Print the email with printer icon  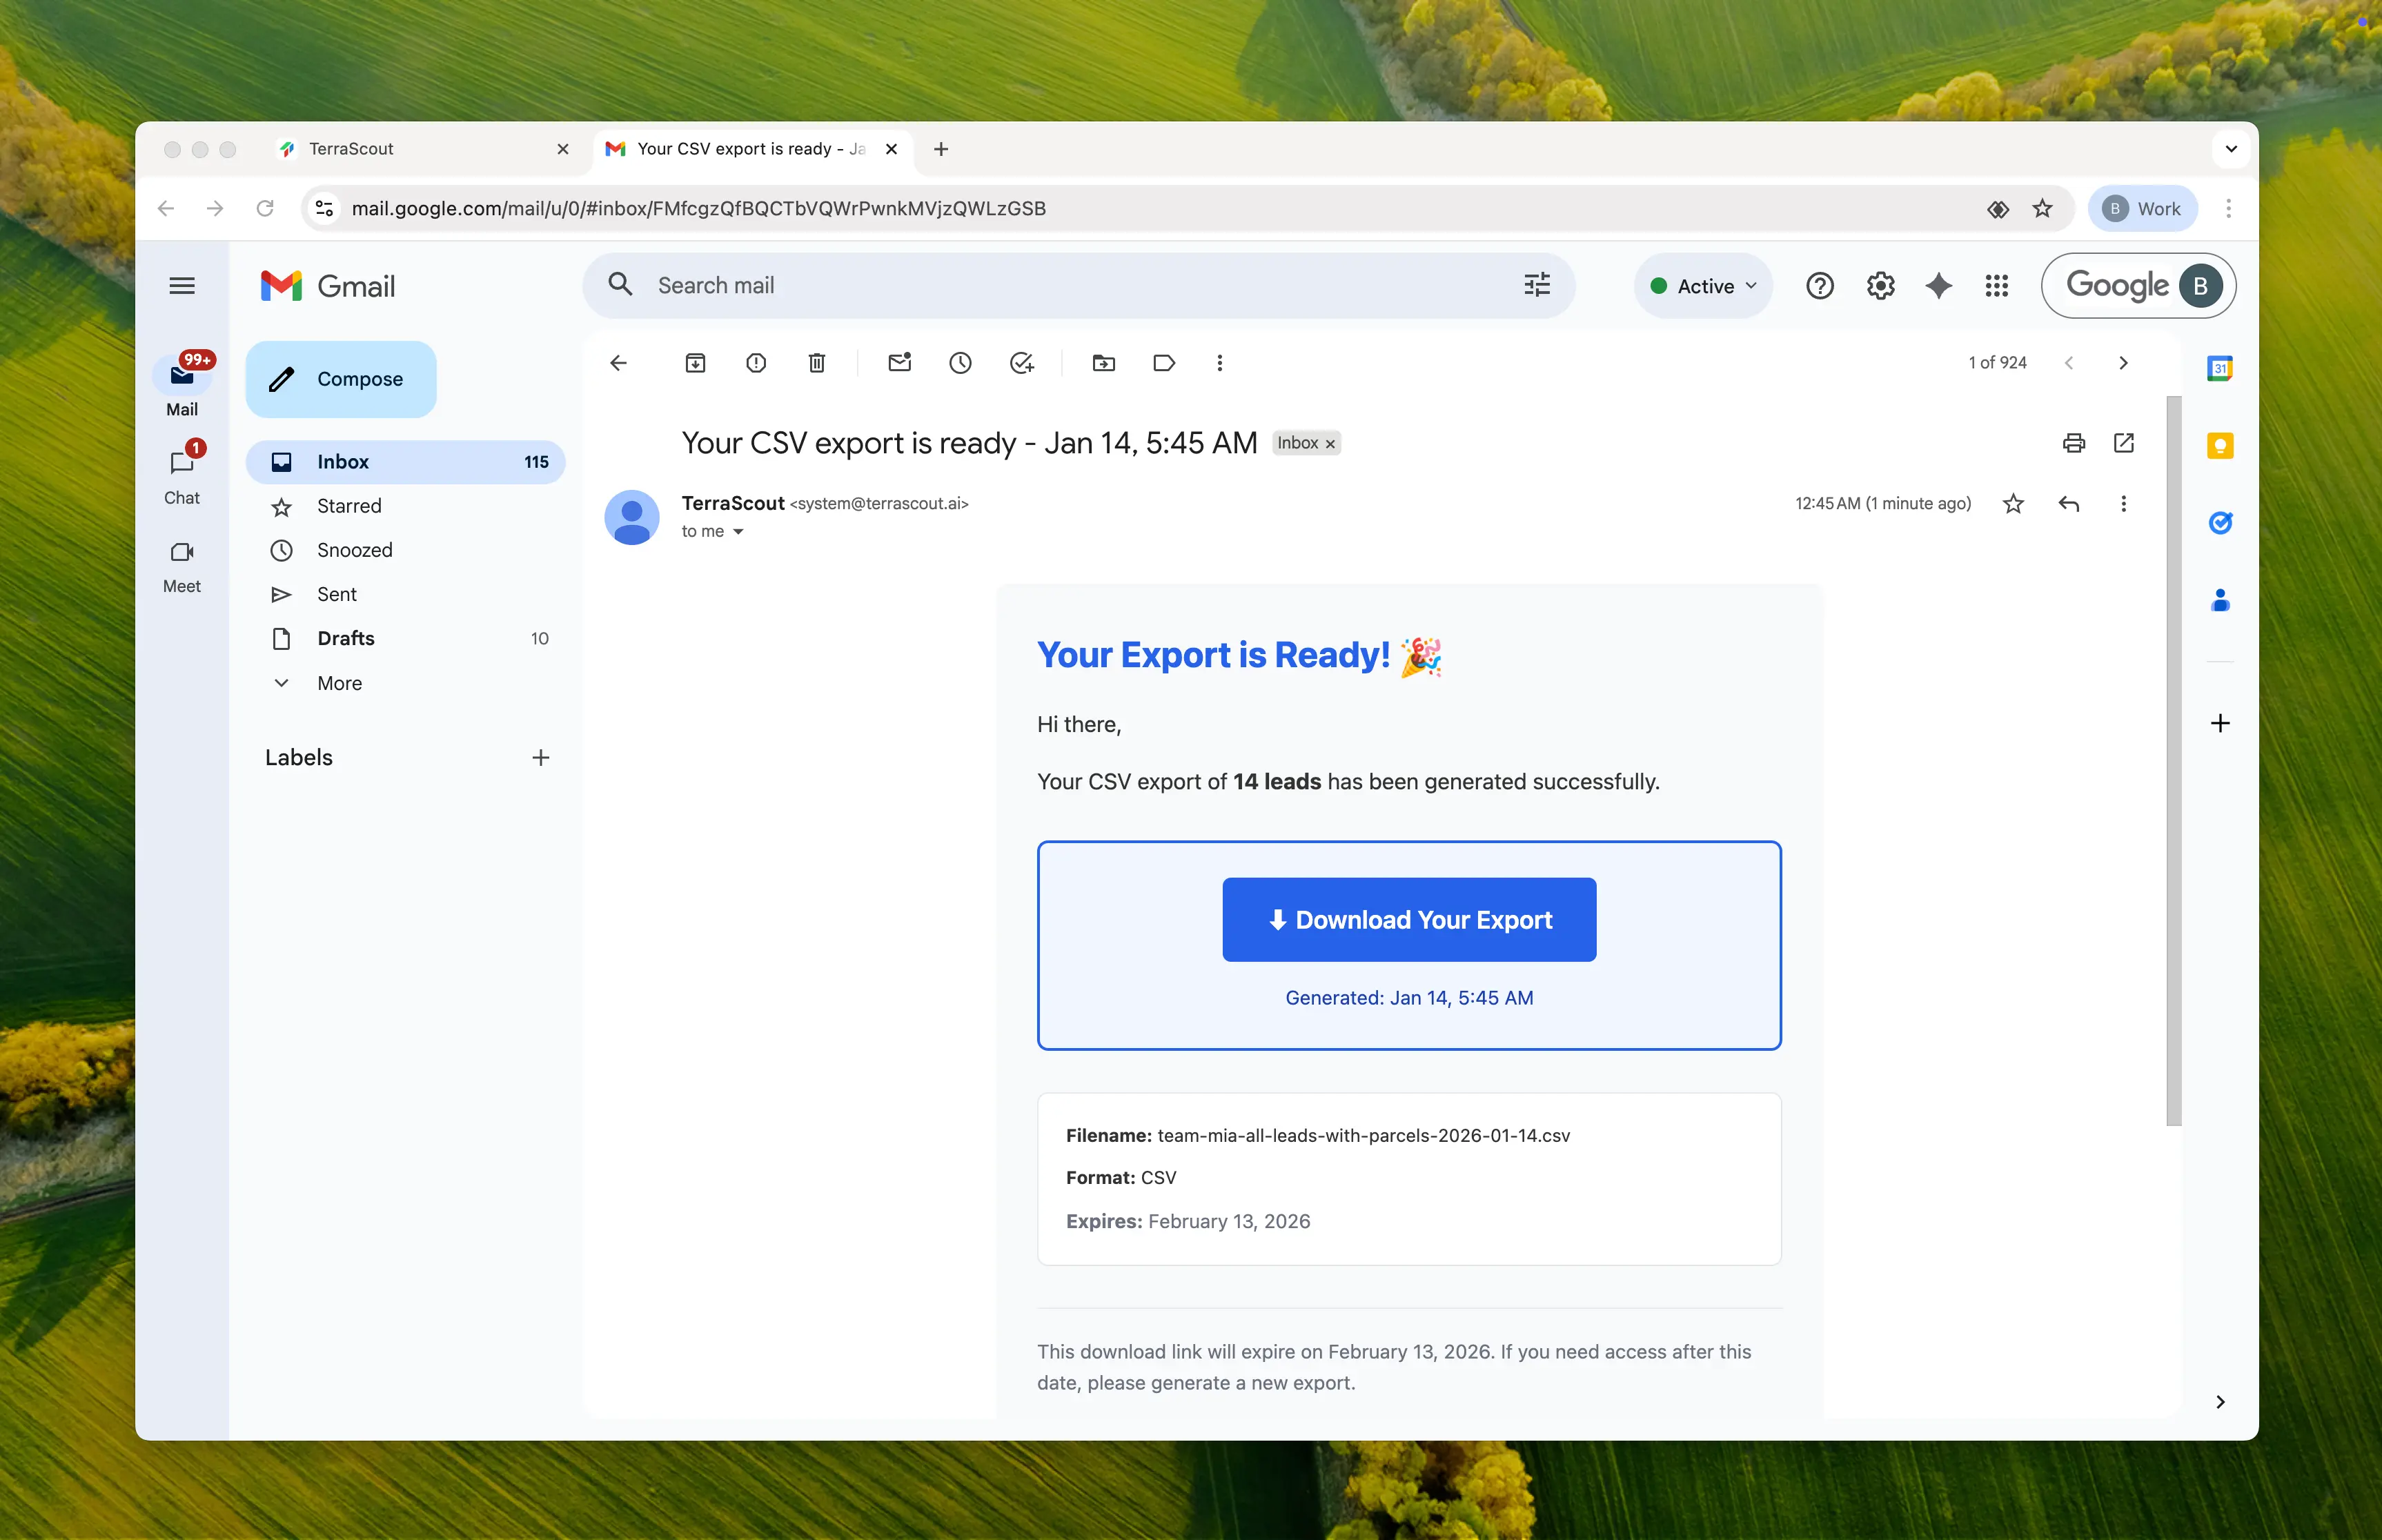(x=2073, y=443)
